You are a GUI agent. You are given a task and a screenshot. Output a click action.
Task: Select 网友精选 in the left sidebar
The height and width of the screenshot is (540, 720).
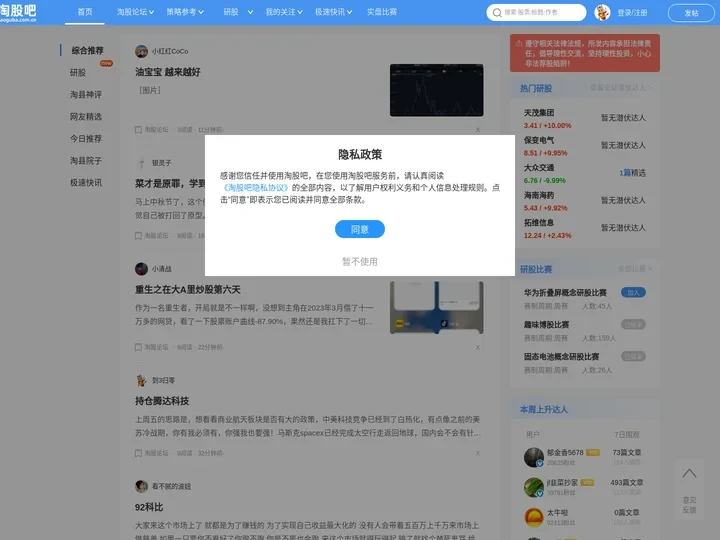[x=86, y=117]
